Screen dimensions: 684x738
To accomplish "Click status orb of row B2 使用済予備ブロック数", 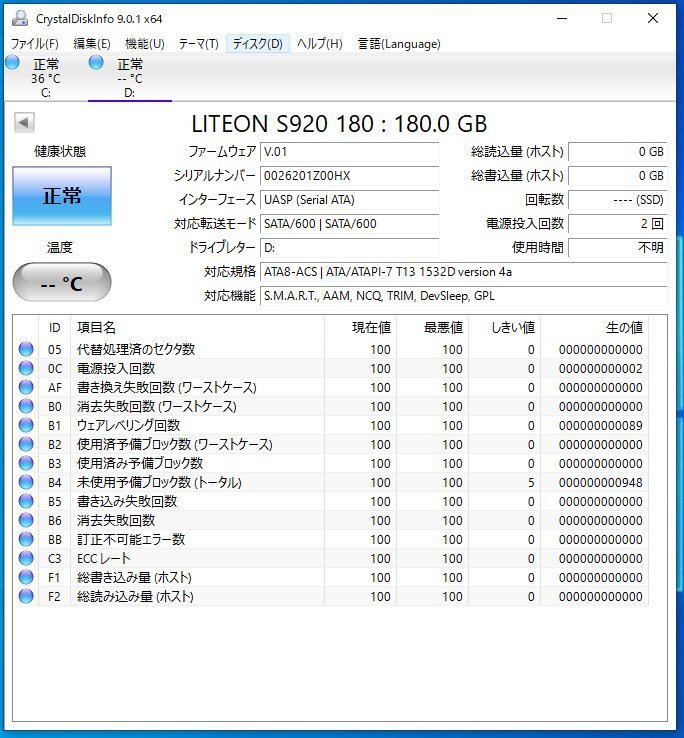I will (x=26, y=444).
